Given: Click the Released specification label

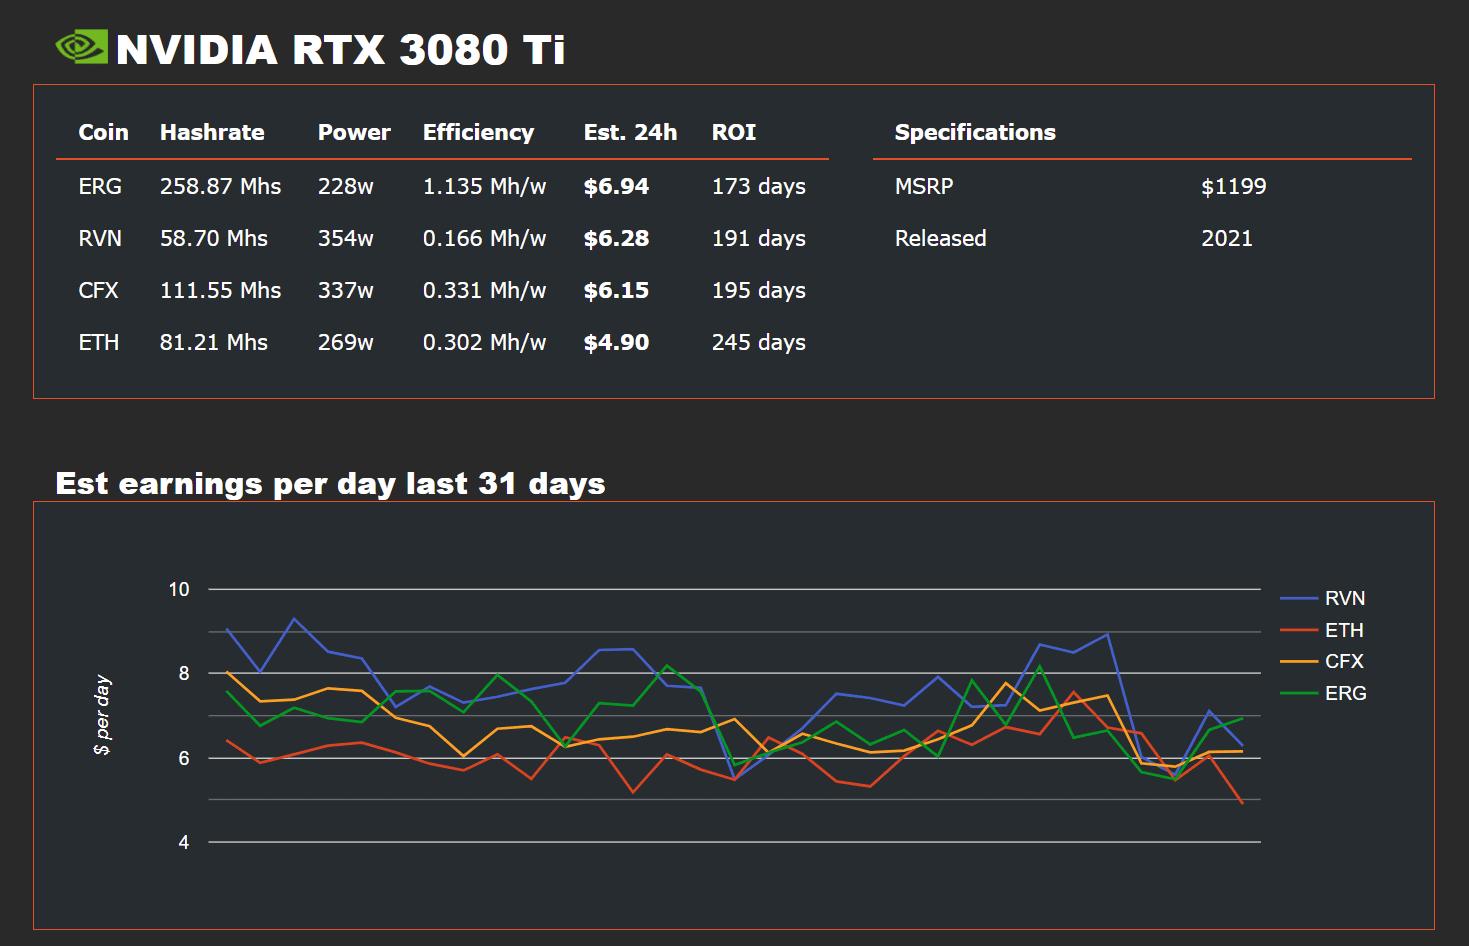Looking at the screenshot, I should pyautogui.click(x=940, y=238).
